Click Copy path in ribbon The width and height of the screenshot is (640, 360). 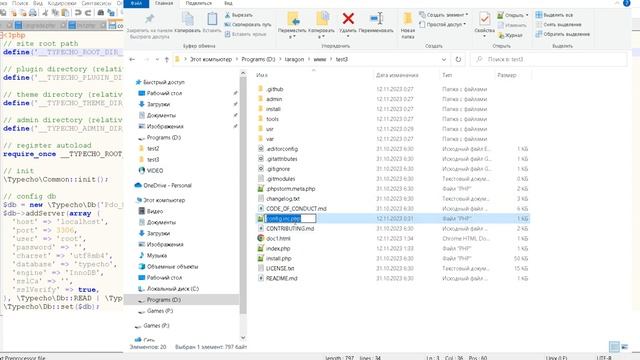pyautogui.click(x=248, y=24)
